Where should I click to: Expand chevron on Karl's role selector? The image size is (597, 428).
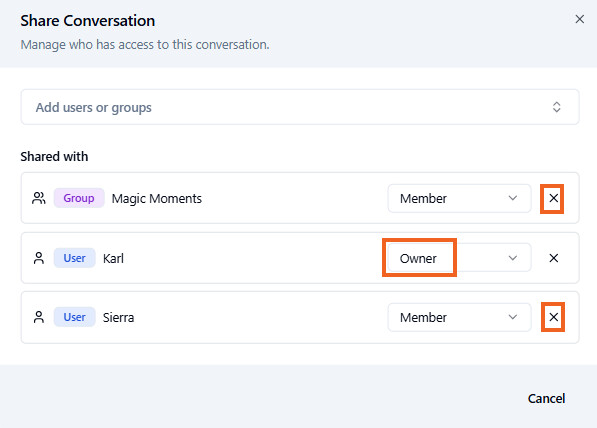pos(512,258)
